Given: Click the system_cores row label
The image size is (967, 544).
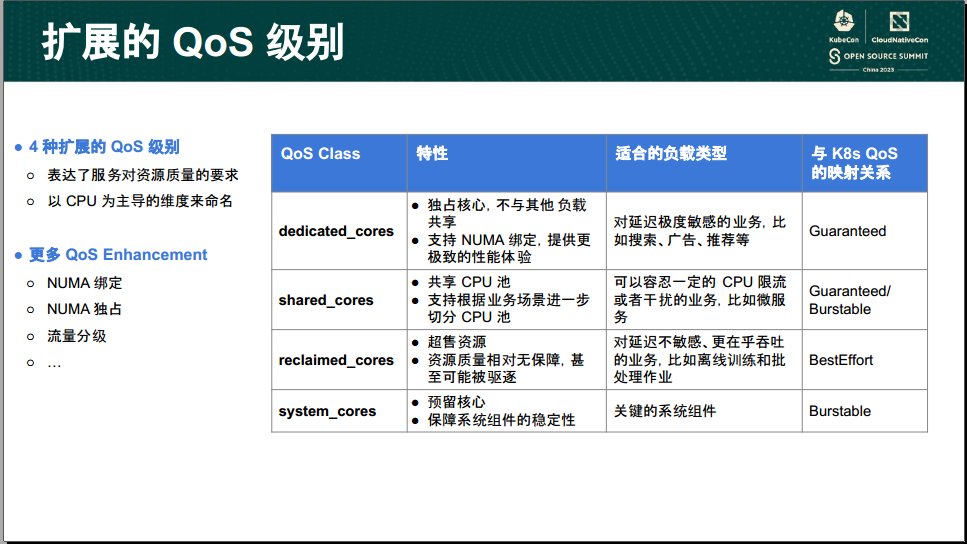Looking at the screenshot, I should click(x=327, y=411).
